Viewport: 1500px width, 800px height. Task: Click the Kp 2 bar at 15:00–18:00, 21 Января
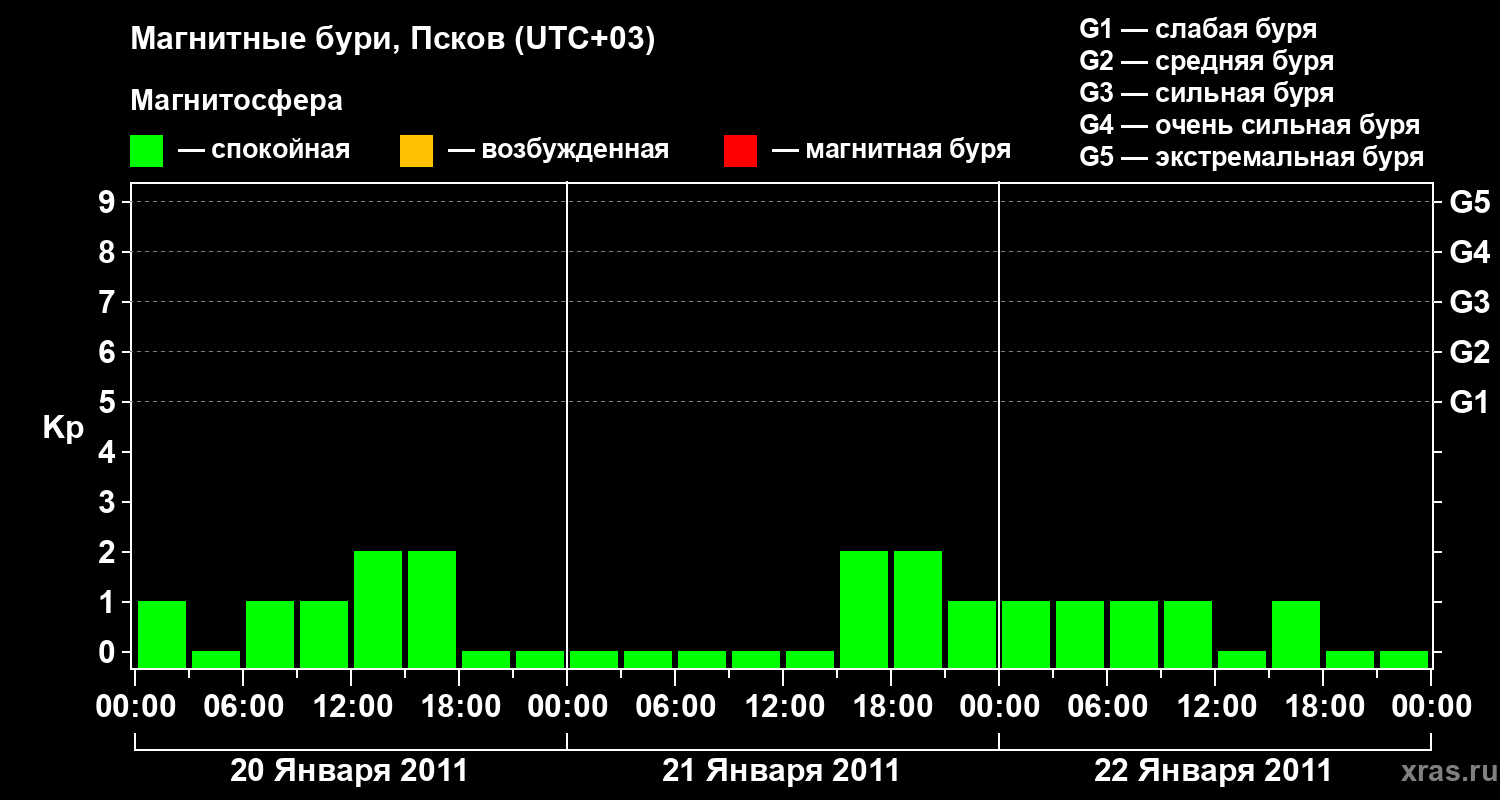pyautogui.click(x=864, y=609)
